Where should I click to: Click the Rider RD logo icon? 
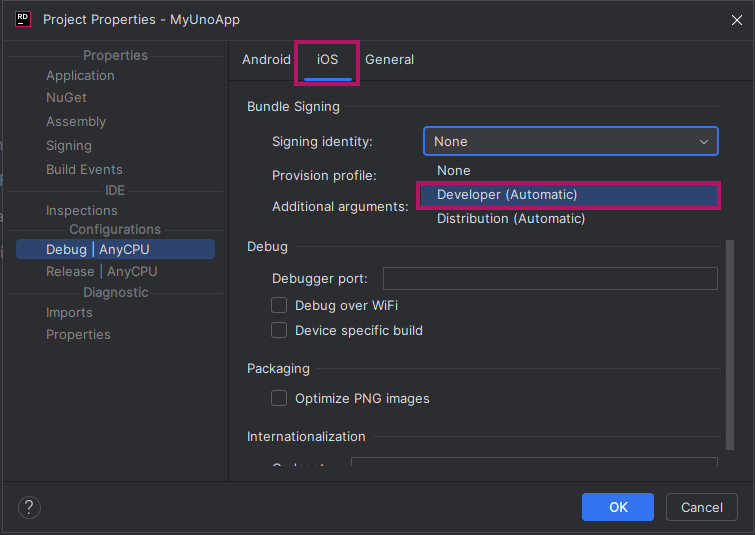point(23,19)
